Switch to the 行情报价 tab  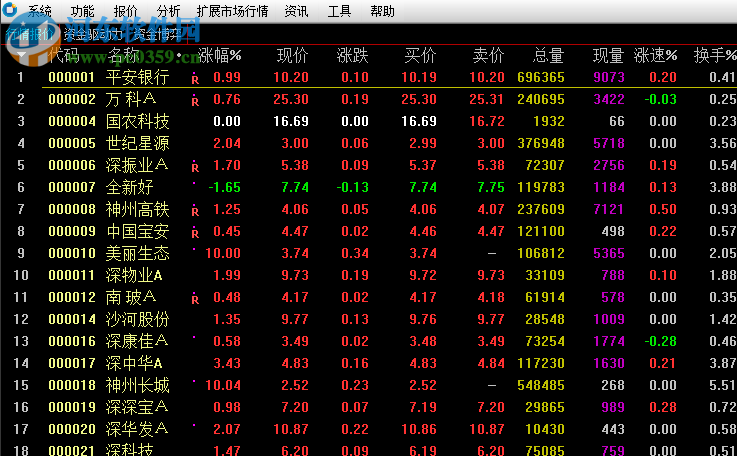[30, 34]
